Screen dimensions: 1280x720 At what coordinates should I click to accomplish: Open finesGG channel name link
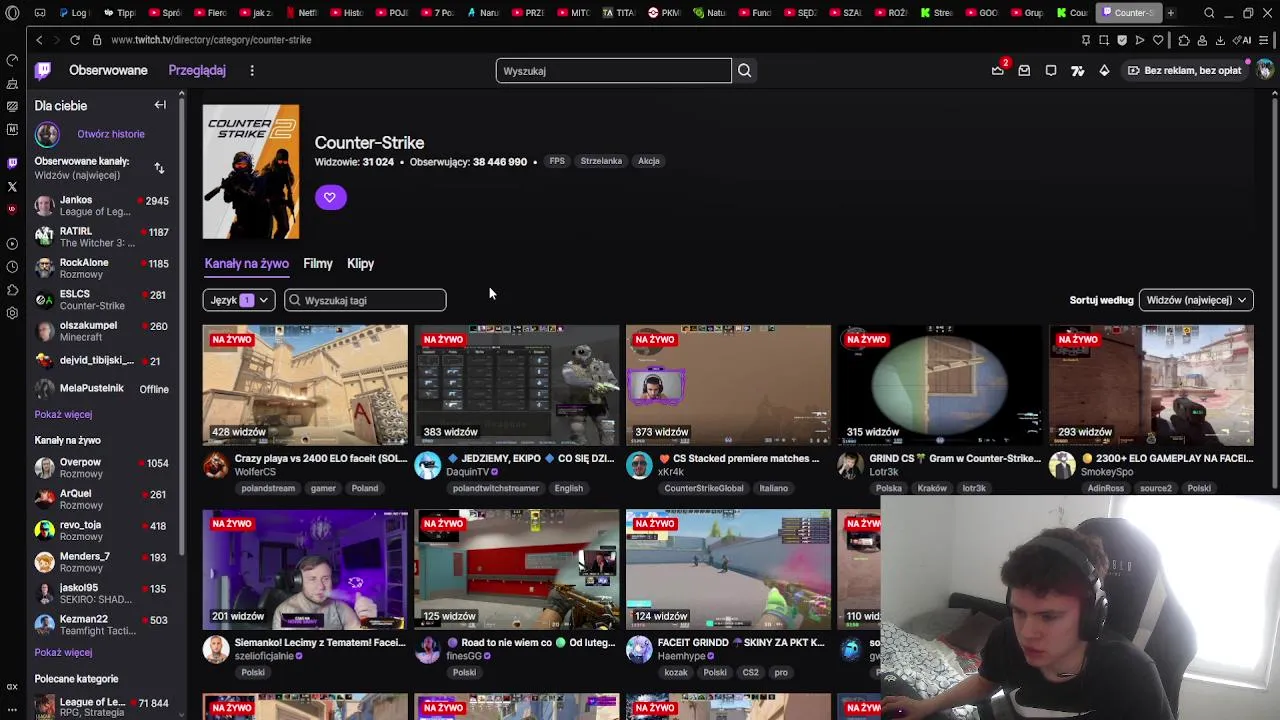pos(464,656)
